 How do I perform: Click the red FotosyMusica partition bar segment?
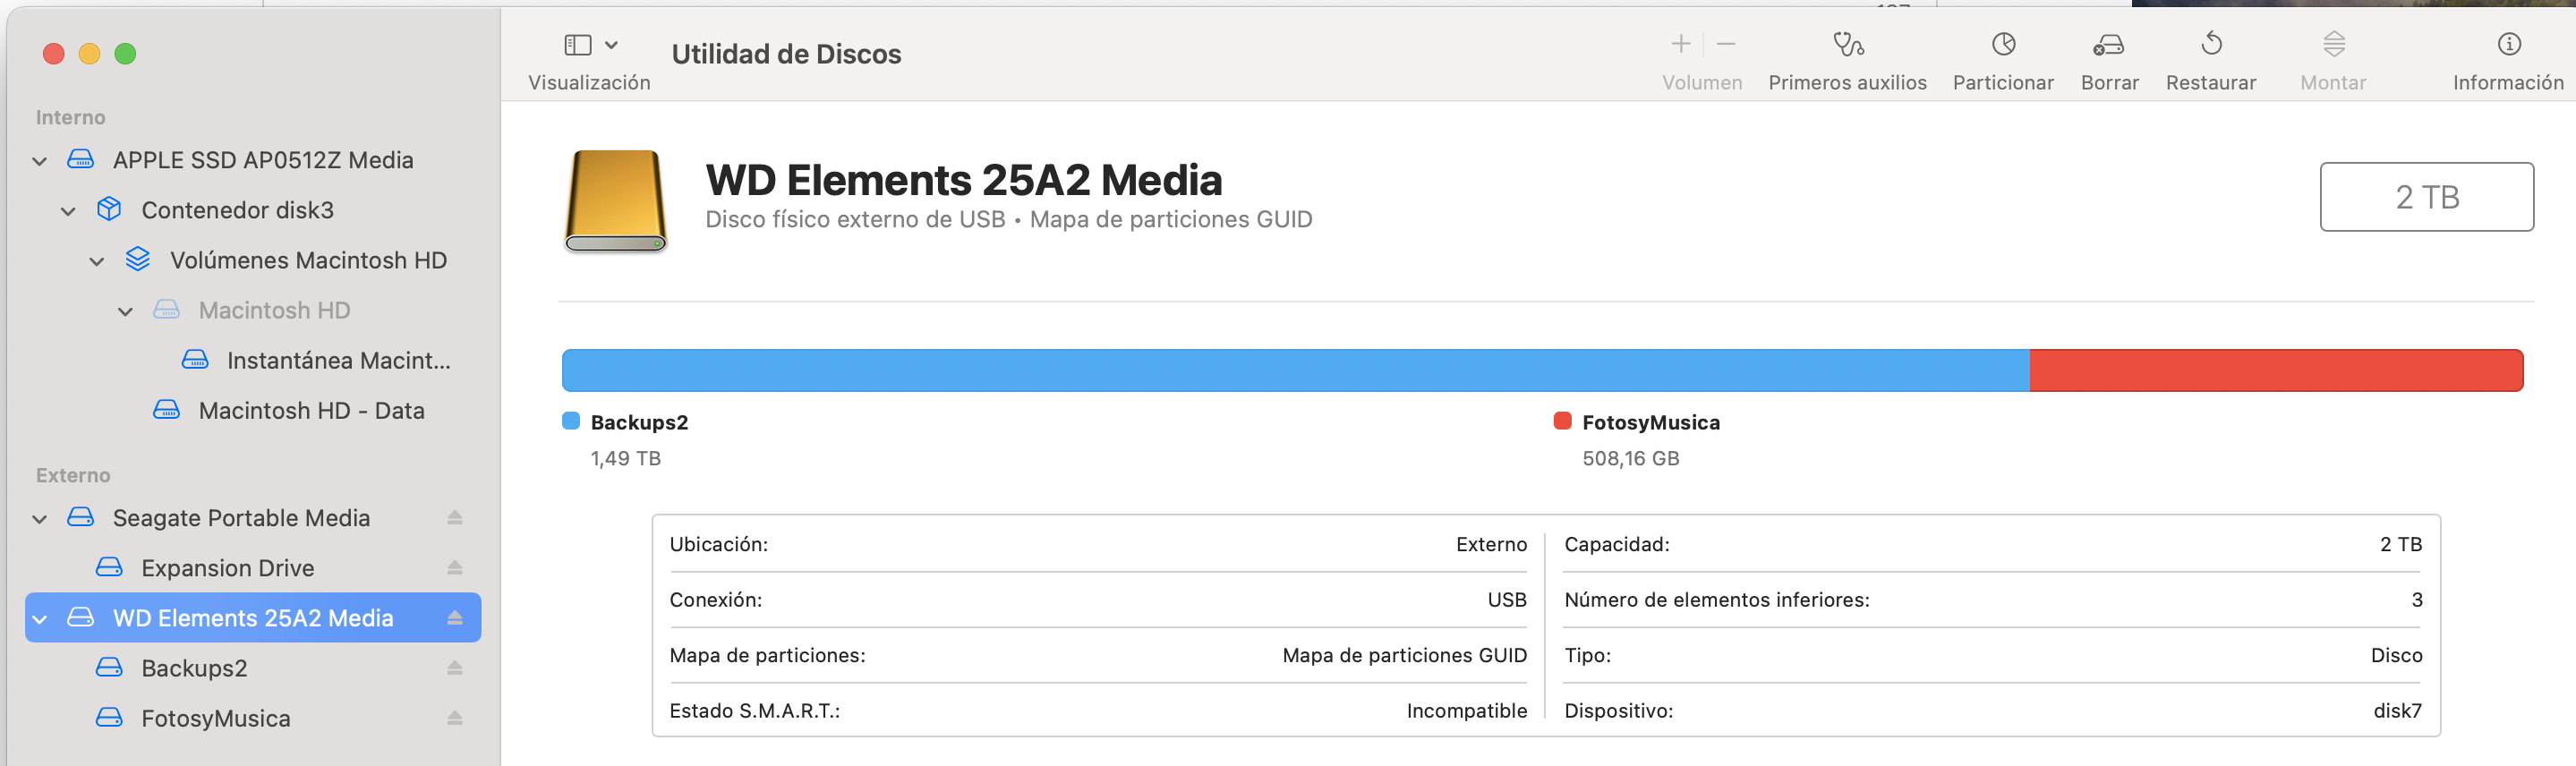click(x=2275, y=371)
